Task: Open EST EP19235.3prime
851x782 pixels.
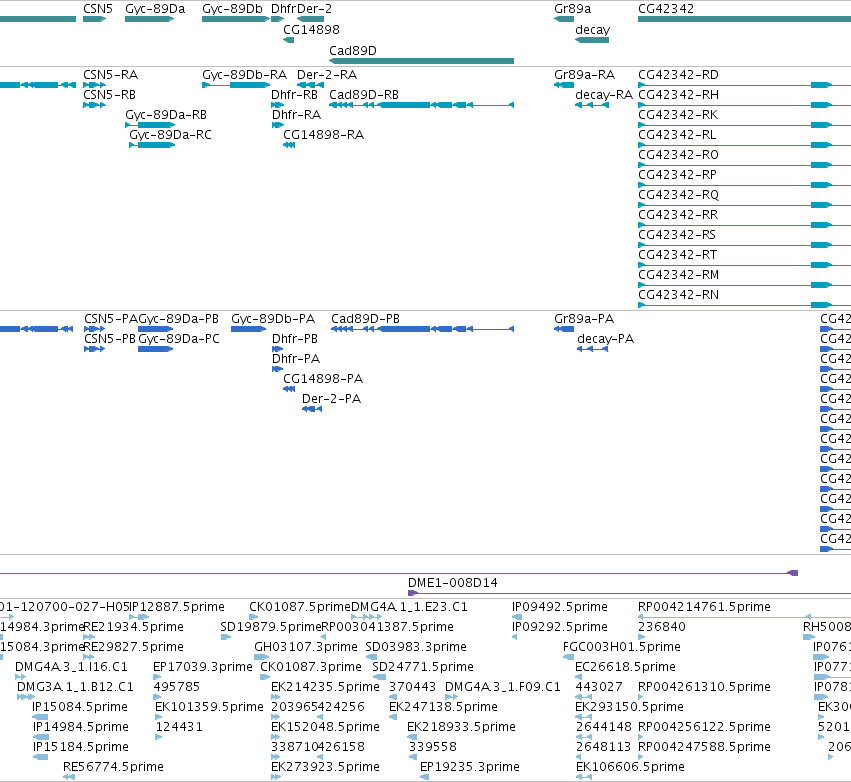Action: [470, 767]
